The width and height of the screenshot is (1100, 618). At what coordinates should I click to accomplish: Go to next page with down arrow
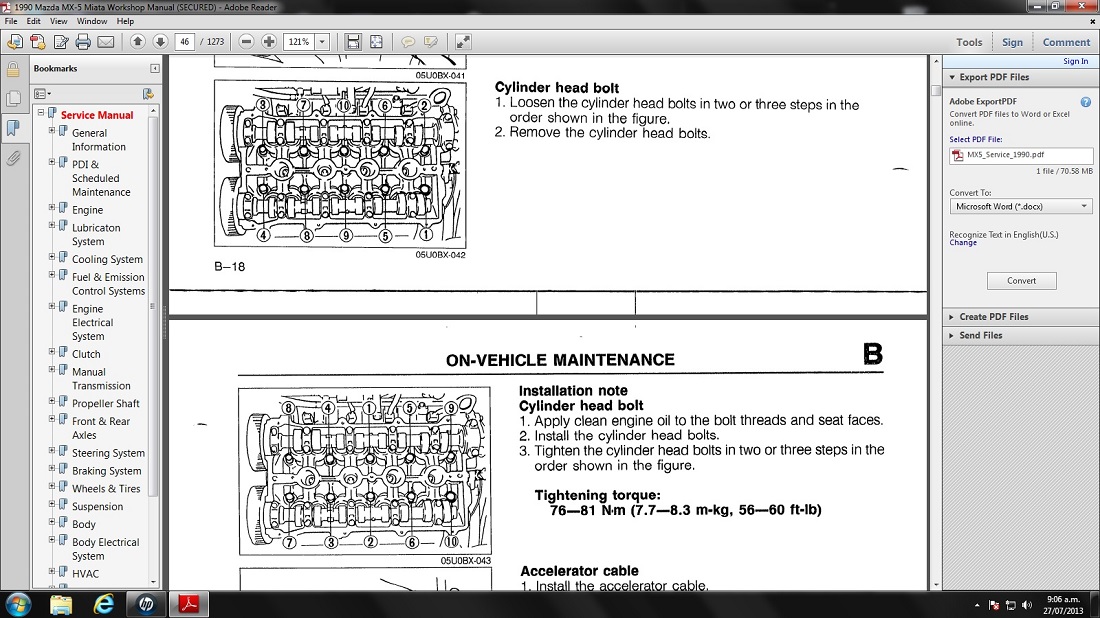[160, 42]
